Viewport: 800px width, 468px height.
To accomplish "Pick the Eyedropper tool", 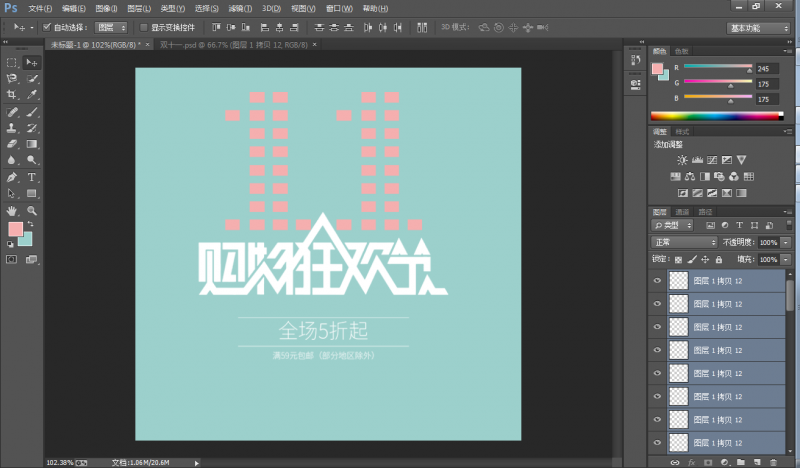I will click(32, 94).
